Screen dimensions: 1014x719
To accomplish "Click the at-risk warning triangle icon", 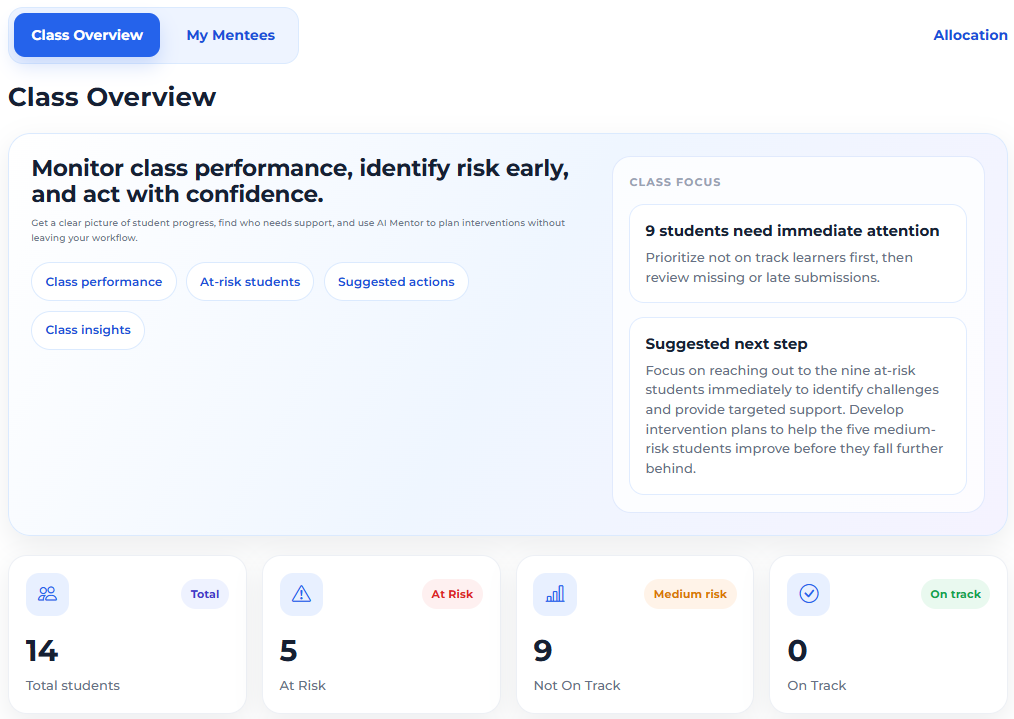I will pos(301,594).
